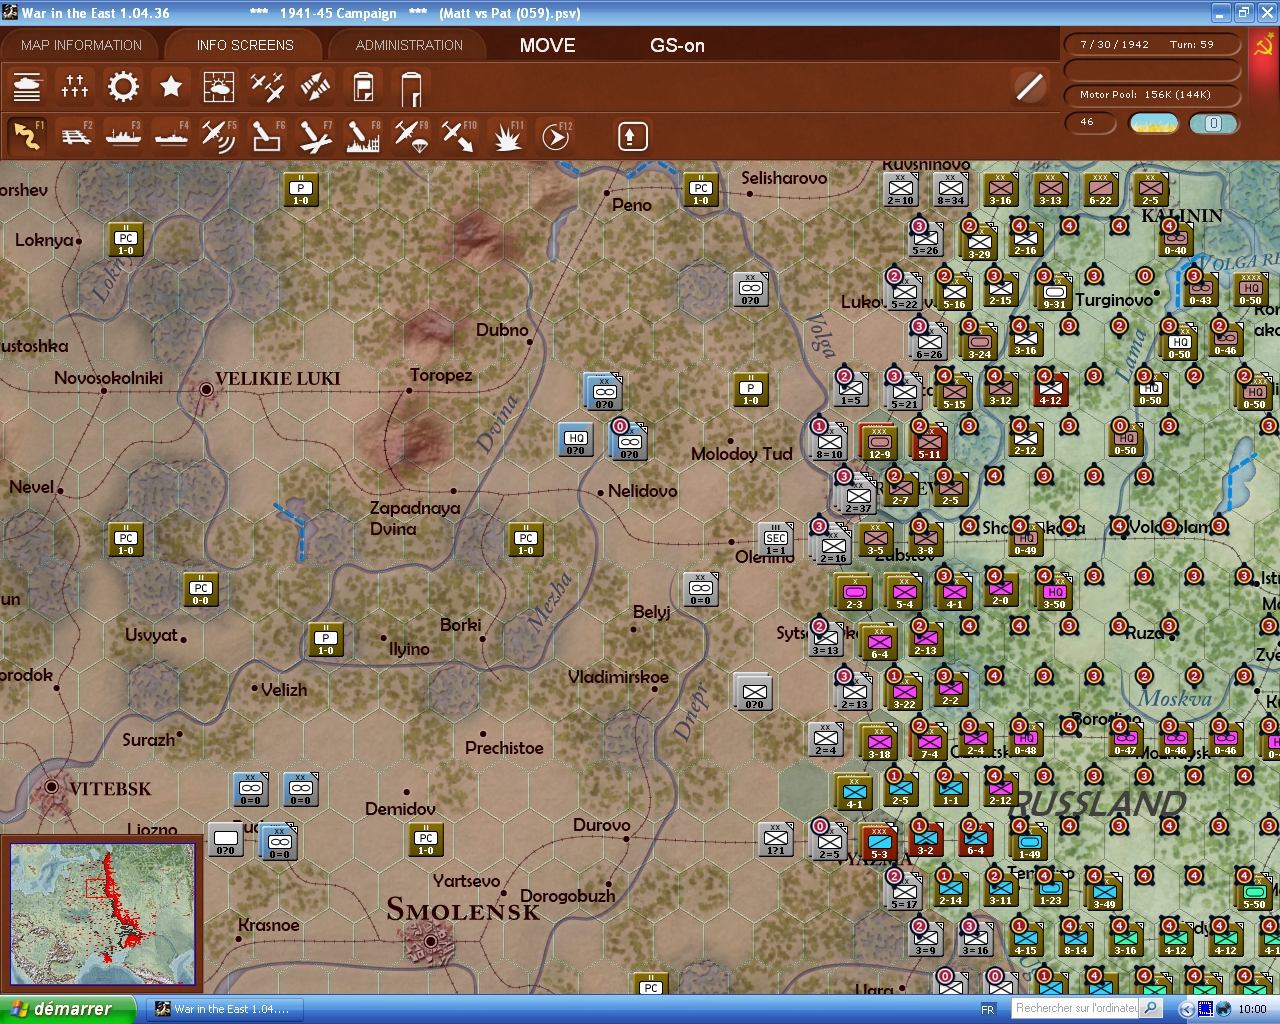Click the Vitebsk city hex

[51, 788]
